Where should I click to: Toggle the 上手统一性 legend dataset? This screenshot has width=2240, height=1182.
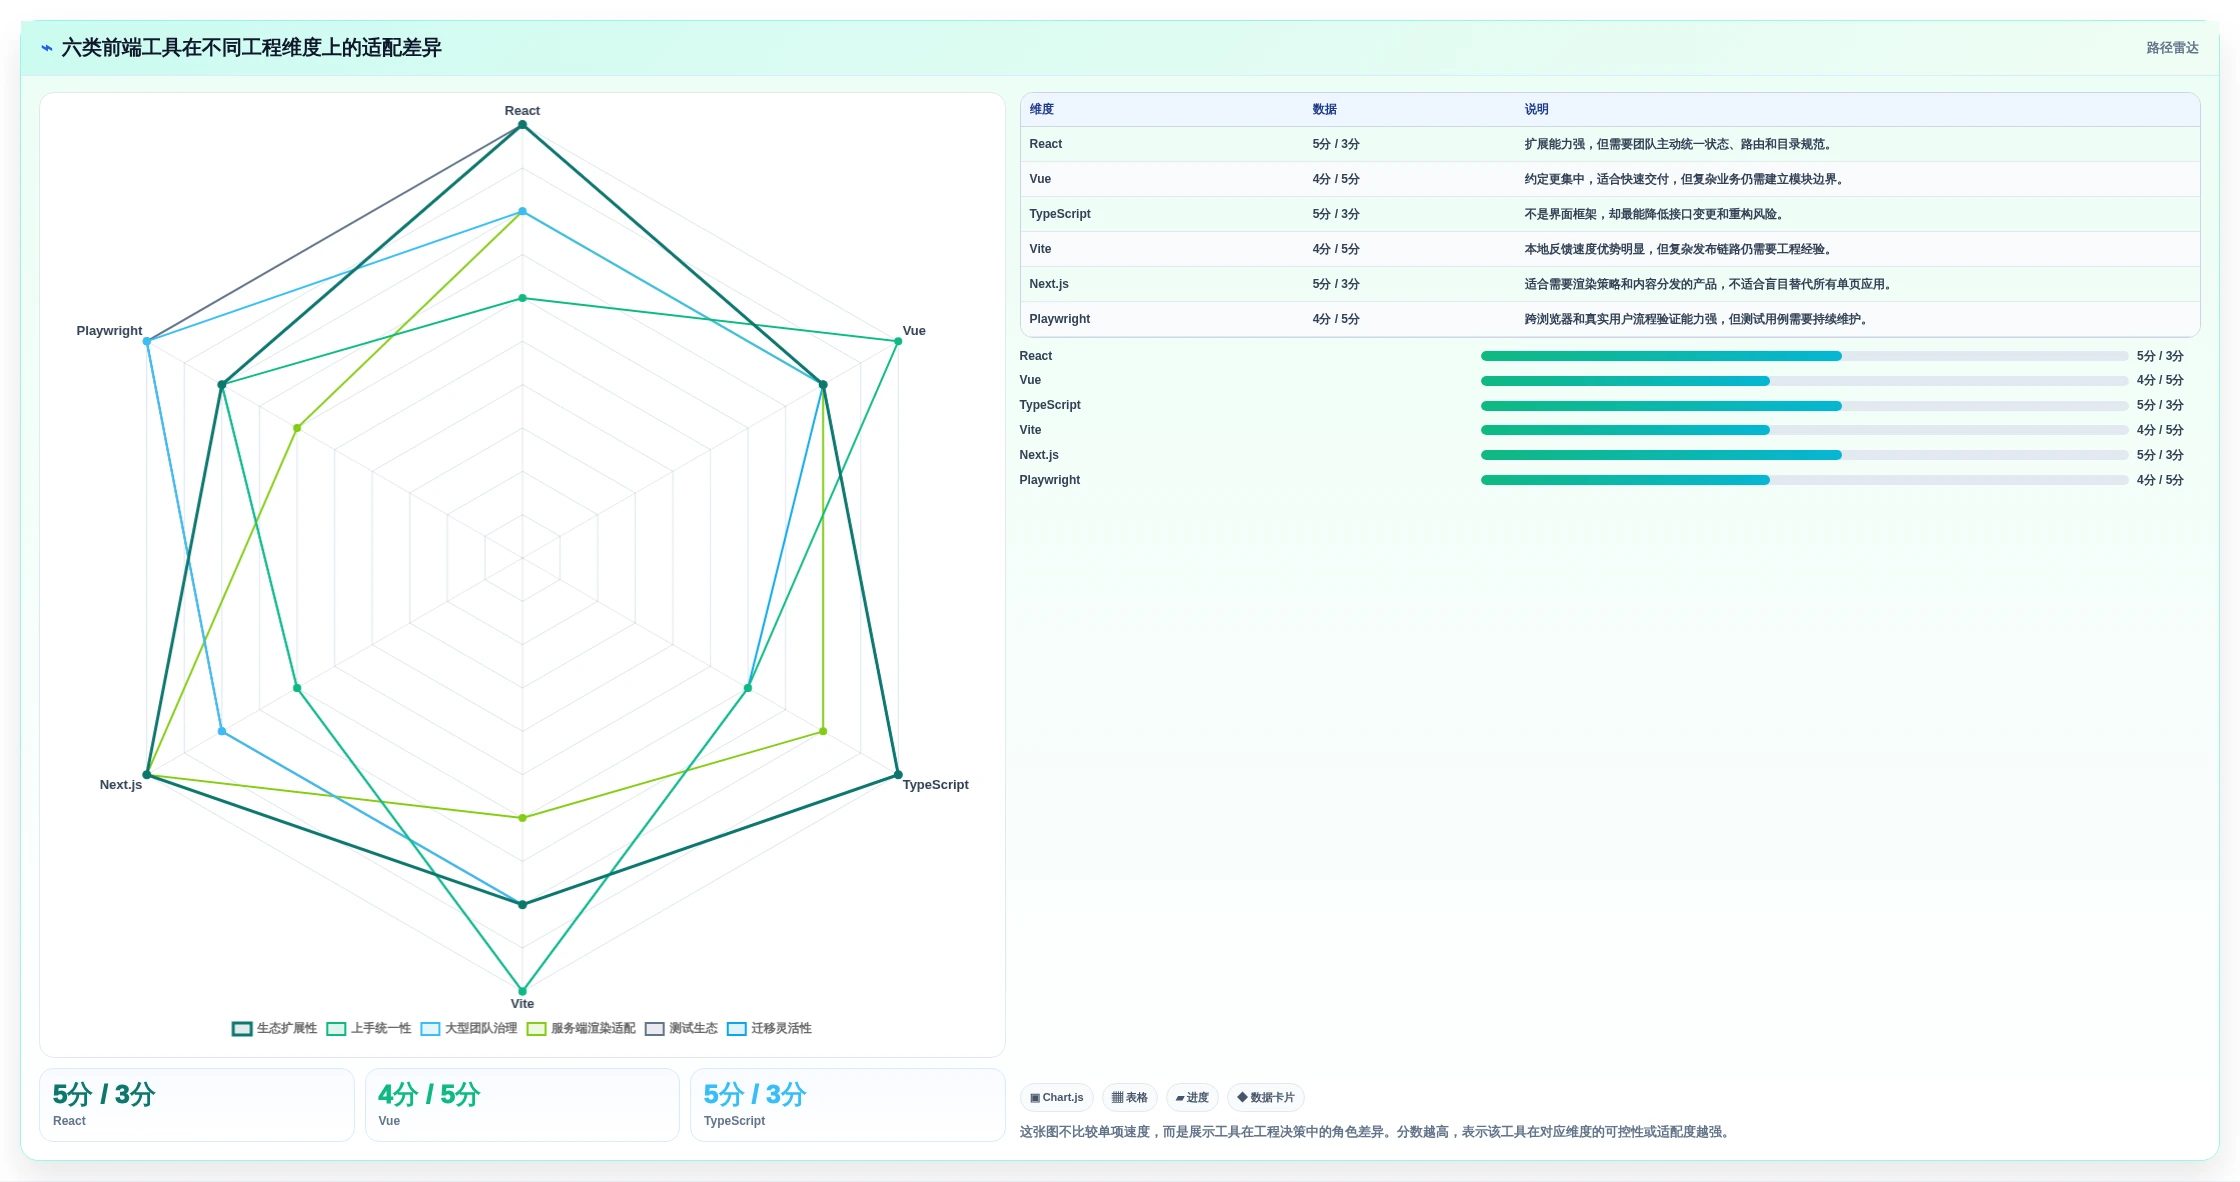coord(369,1028)
